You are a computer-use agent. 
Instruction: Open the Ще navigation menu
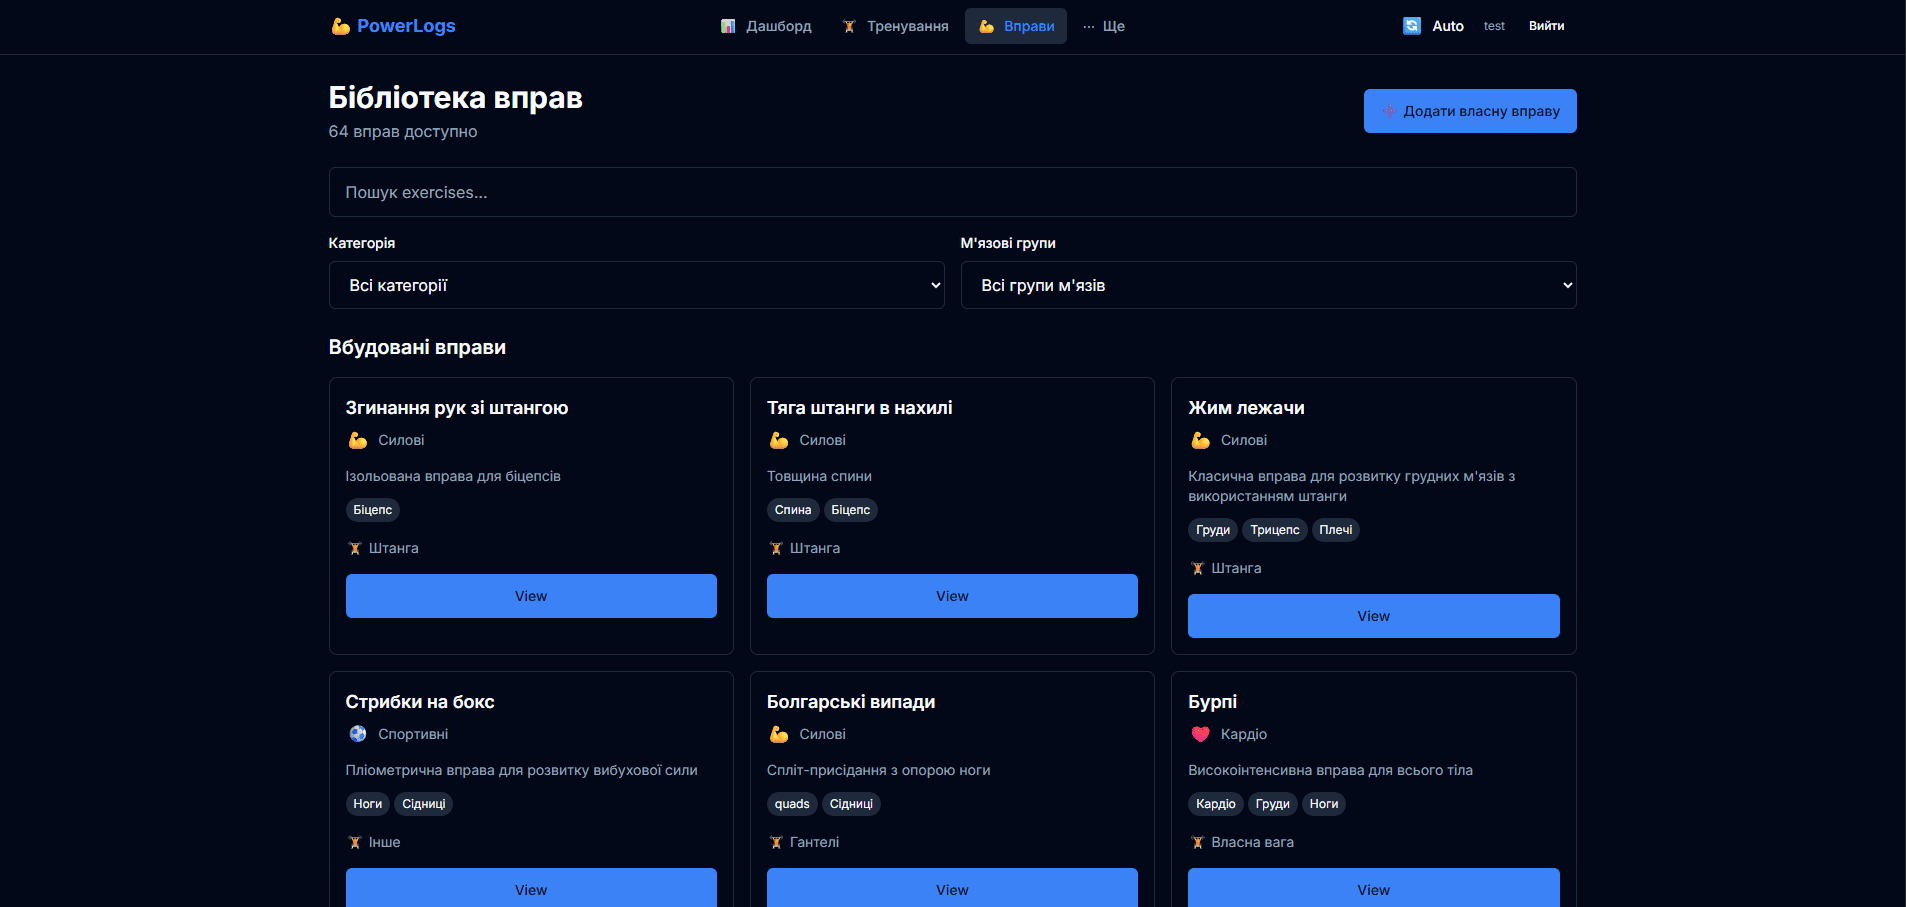[x=1104, y=26]
